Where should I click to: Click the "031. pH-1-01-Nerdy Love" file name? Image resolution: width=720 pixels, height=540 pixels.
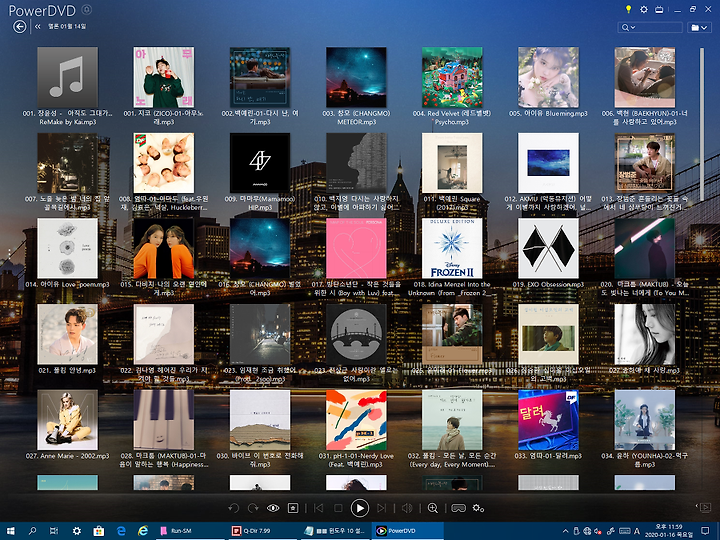click(356, 460)
